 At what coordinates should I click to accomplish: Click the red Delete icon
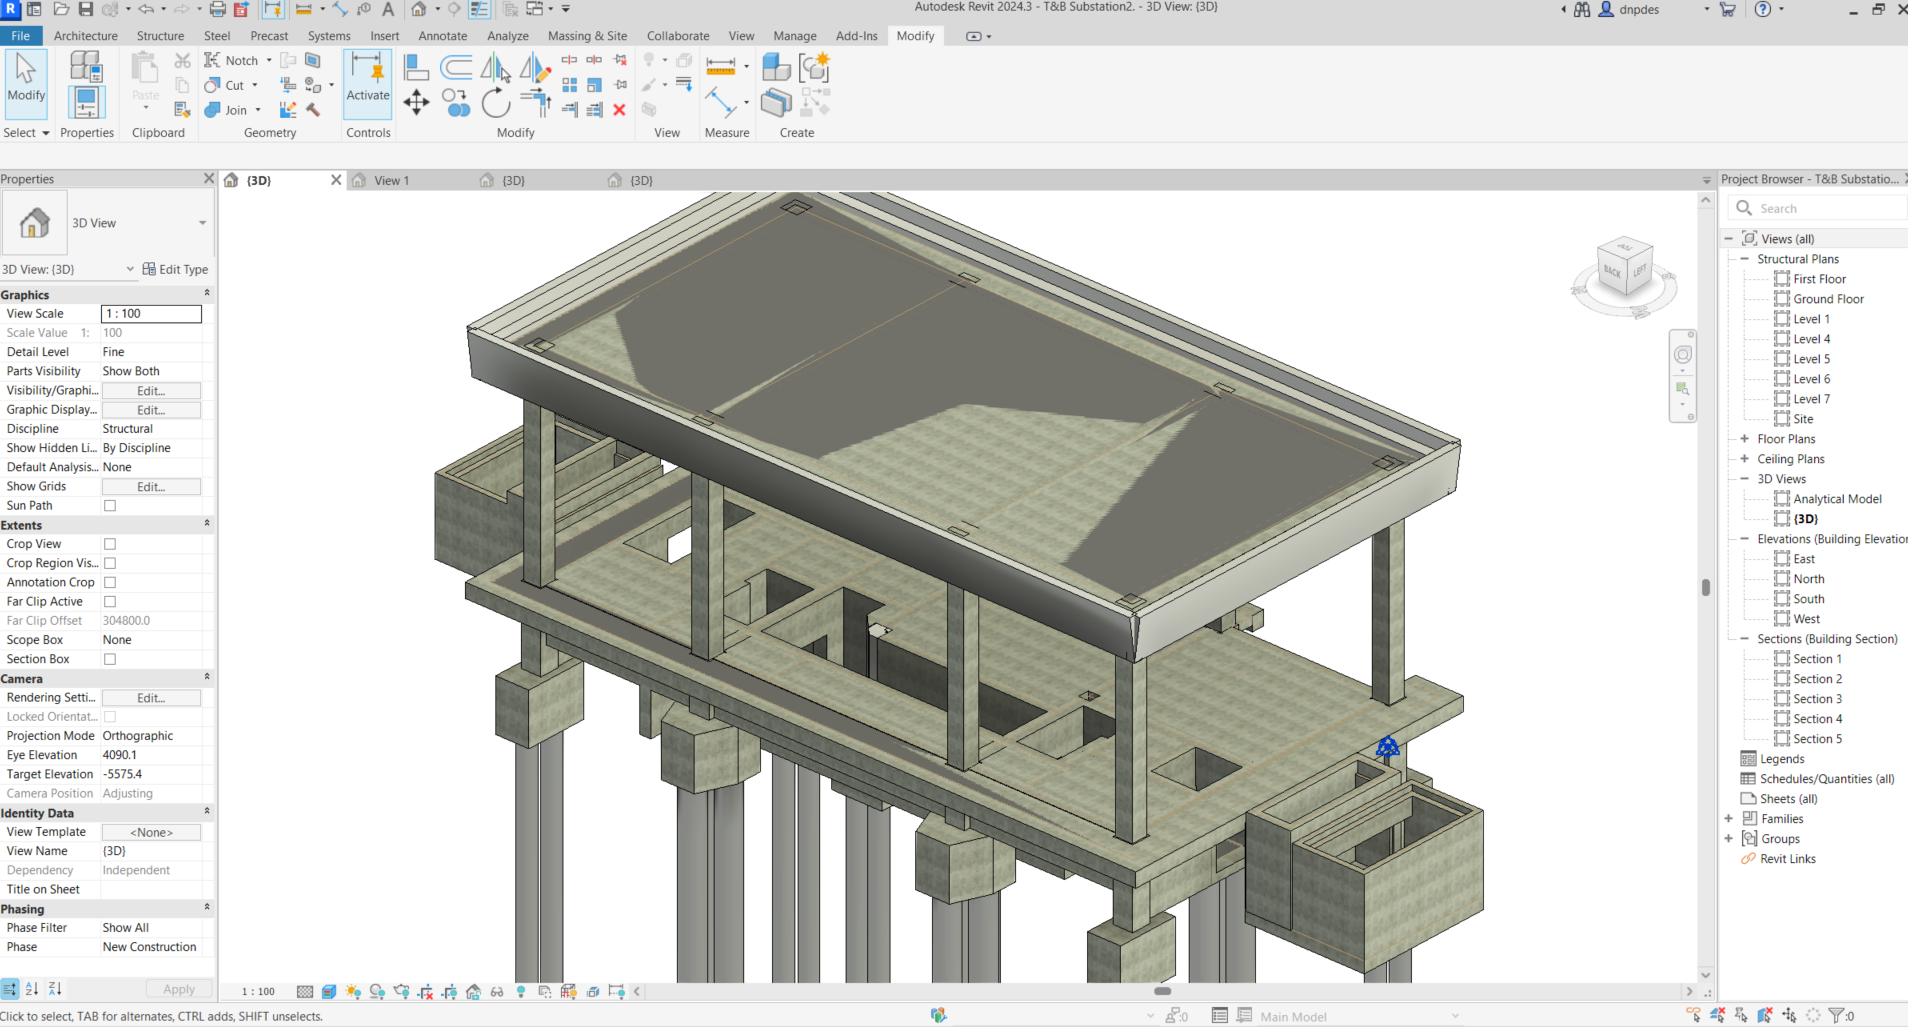click(x=619, y=110)
